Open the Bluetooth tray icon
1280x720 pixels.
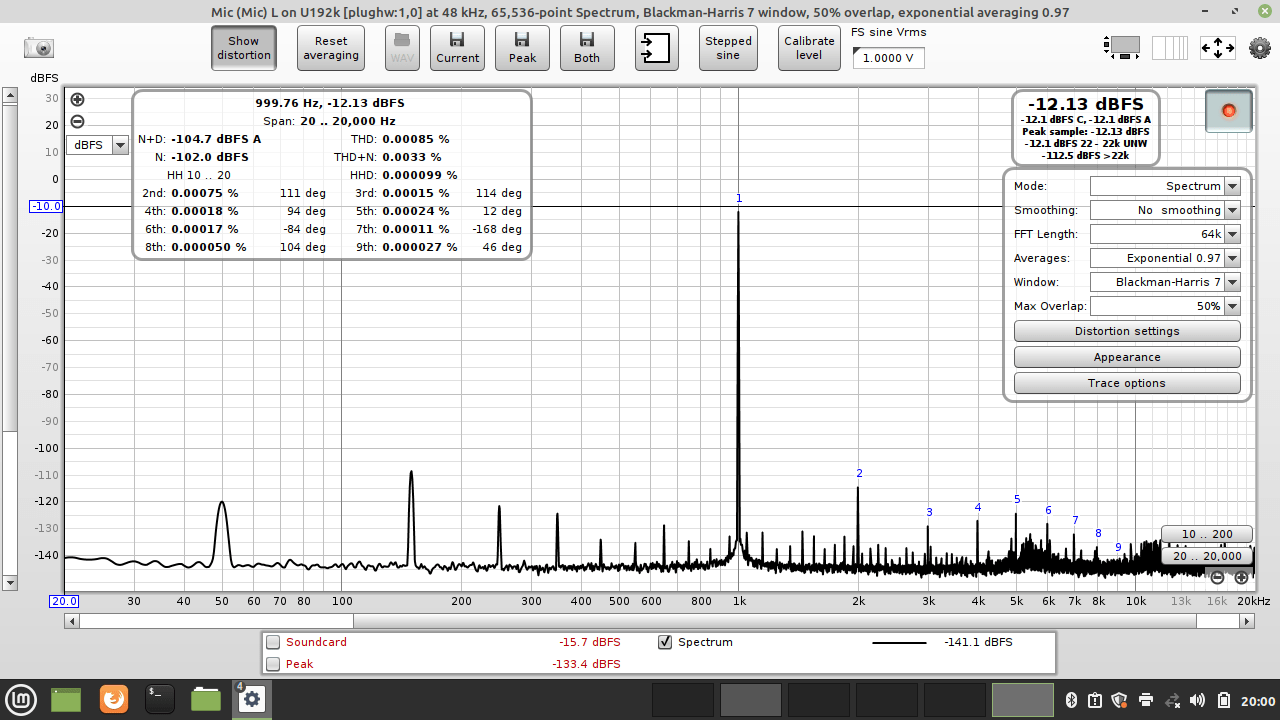coord(1069,700)
